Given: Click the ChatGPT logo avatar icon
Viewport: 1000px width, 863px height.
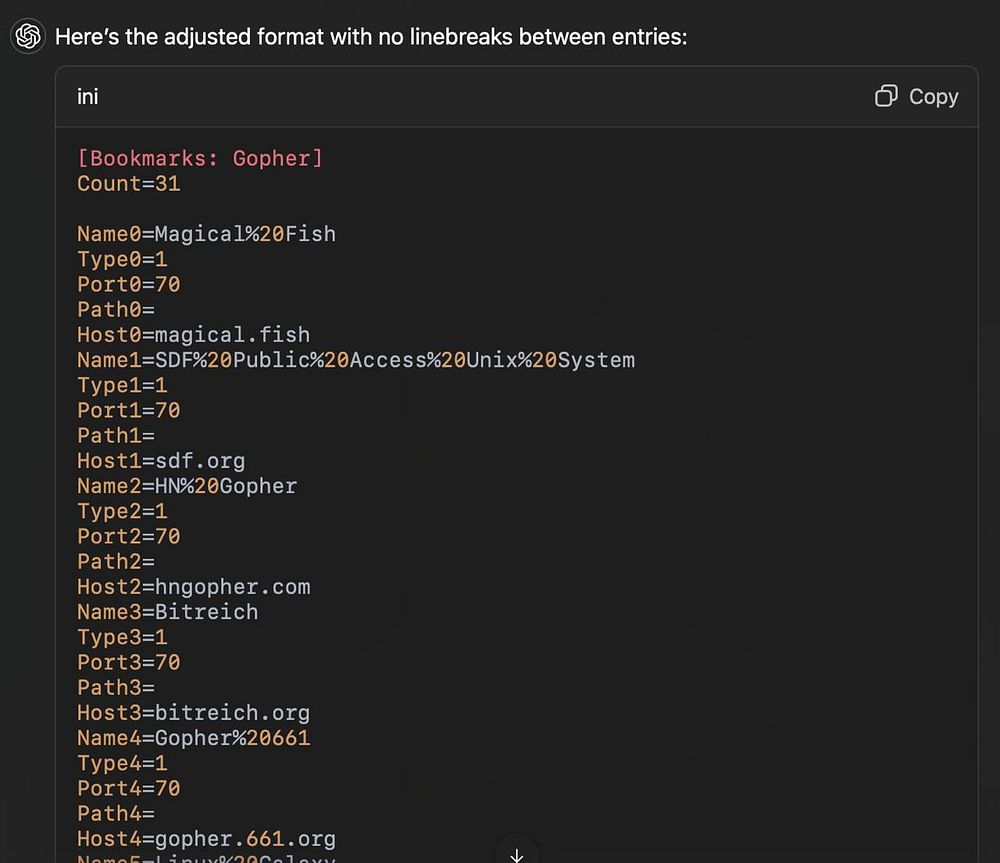Looking at the screenshot, I should click(28, 36).
